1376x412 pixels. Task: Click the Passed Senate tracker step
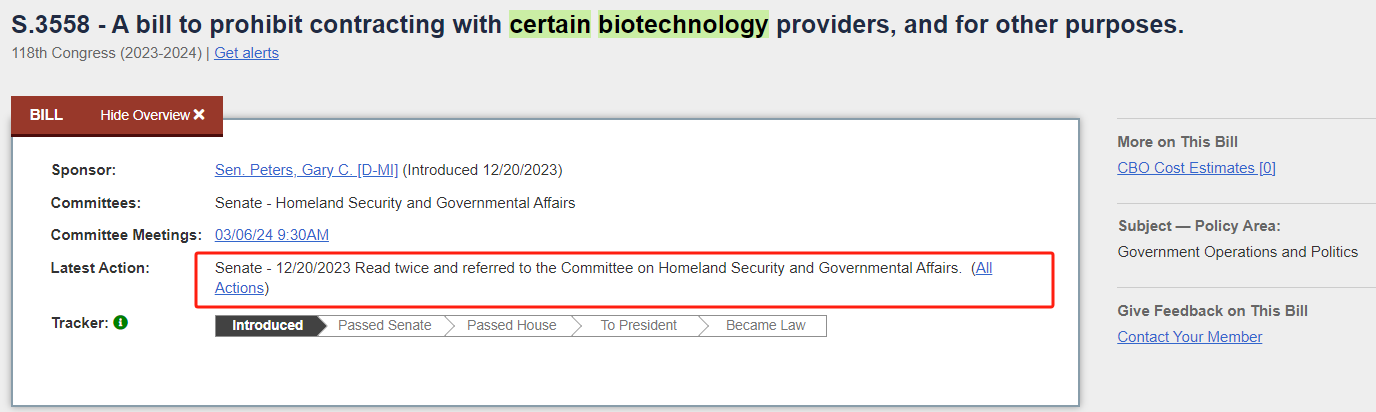[x=384, y=325]
